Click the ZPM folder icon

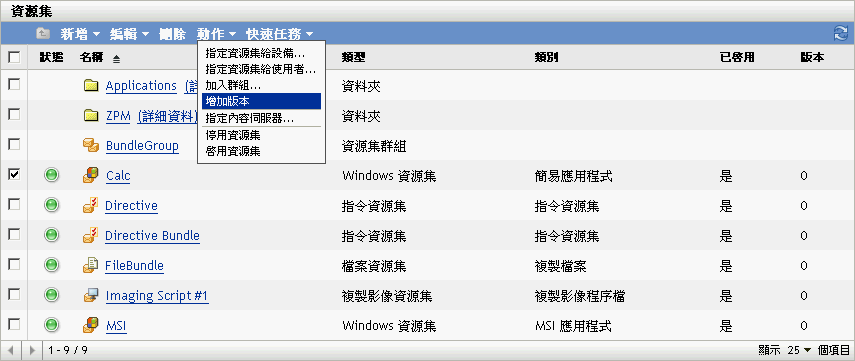(91, 116)
